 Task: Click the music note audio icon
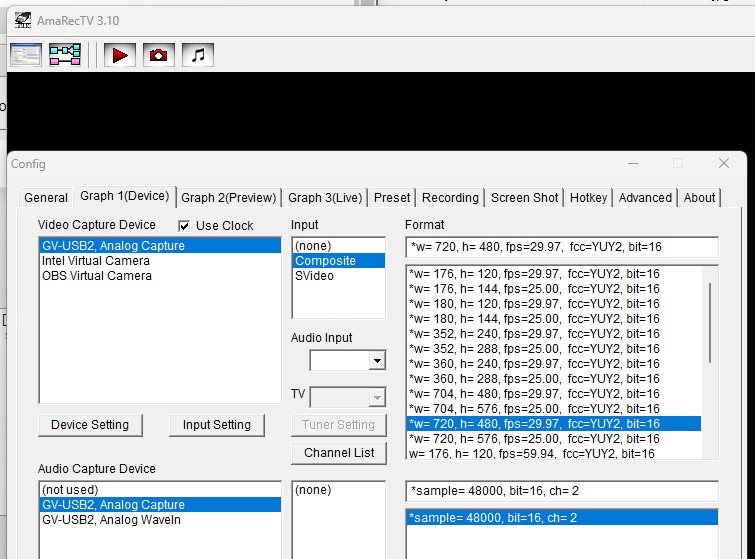click(x=198, y=55)
